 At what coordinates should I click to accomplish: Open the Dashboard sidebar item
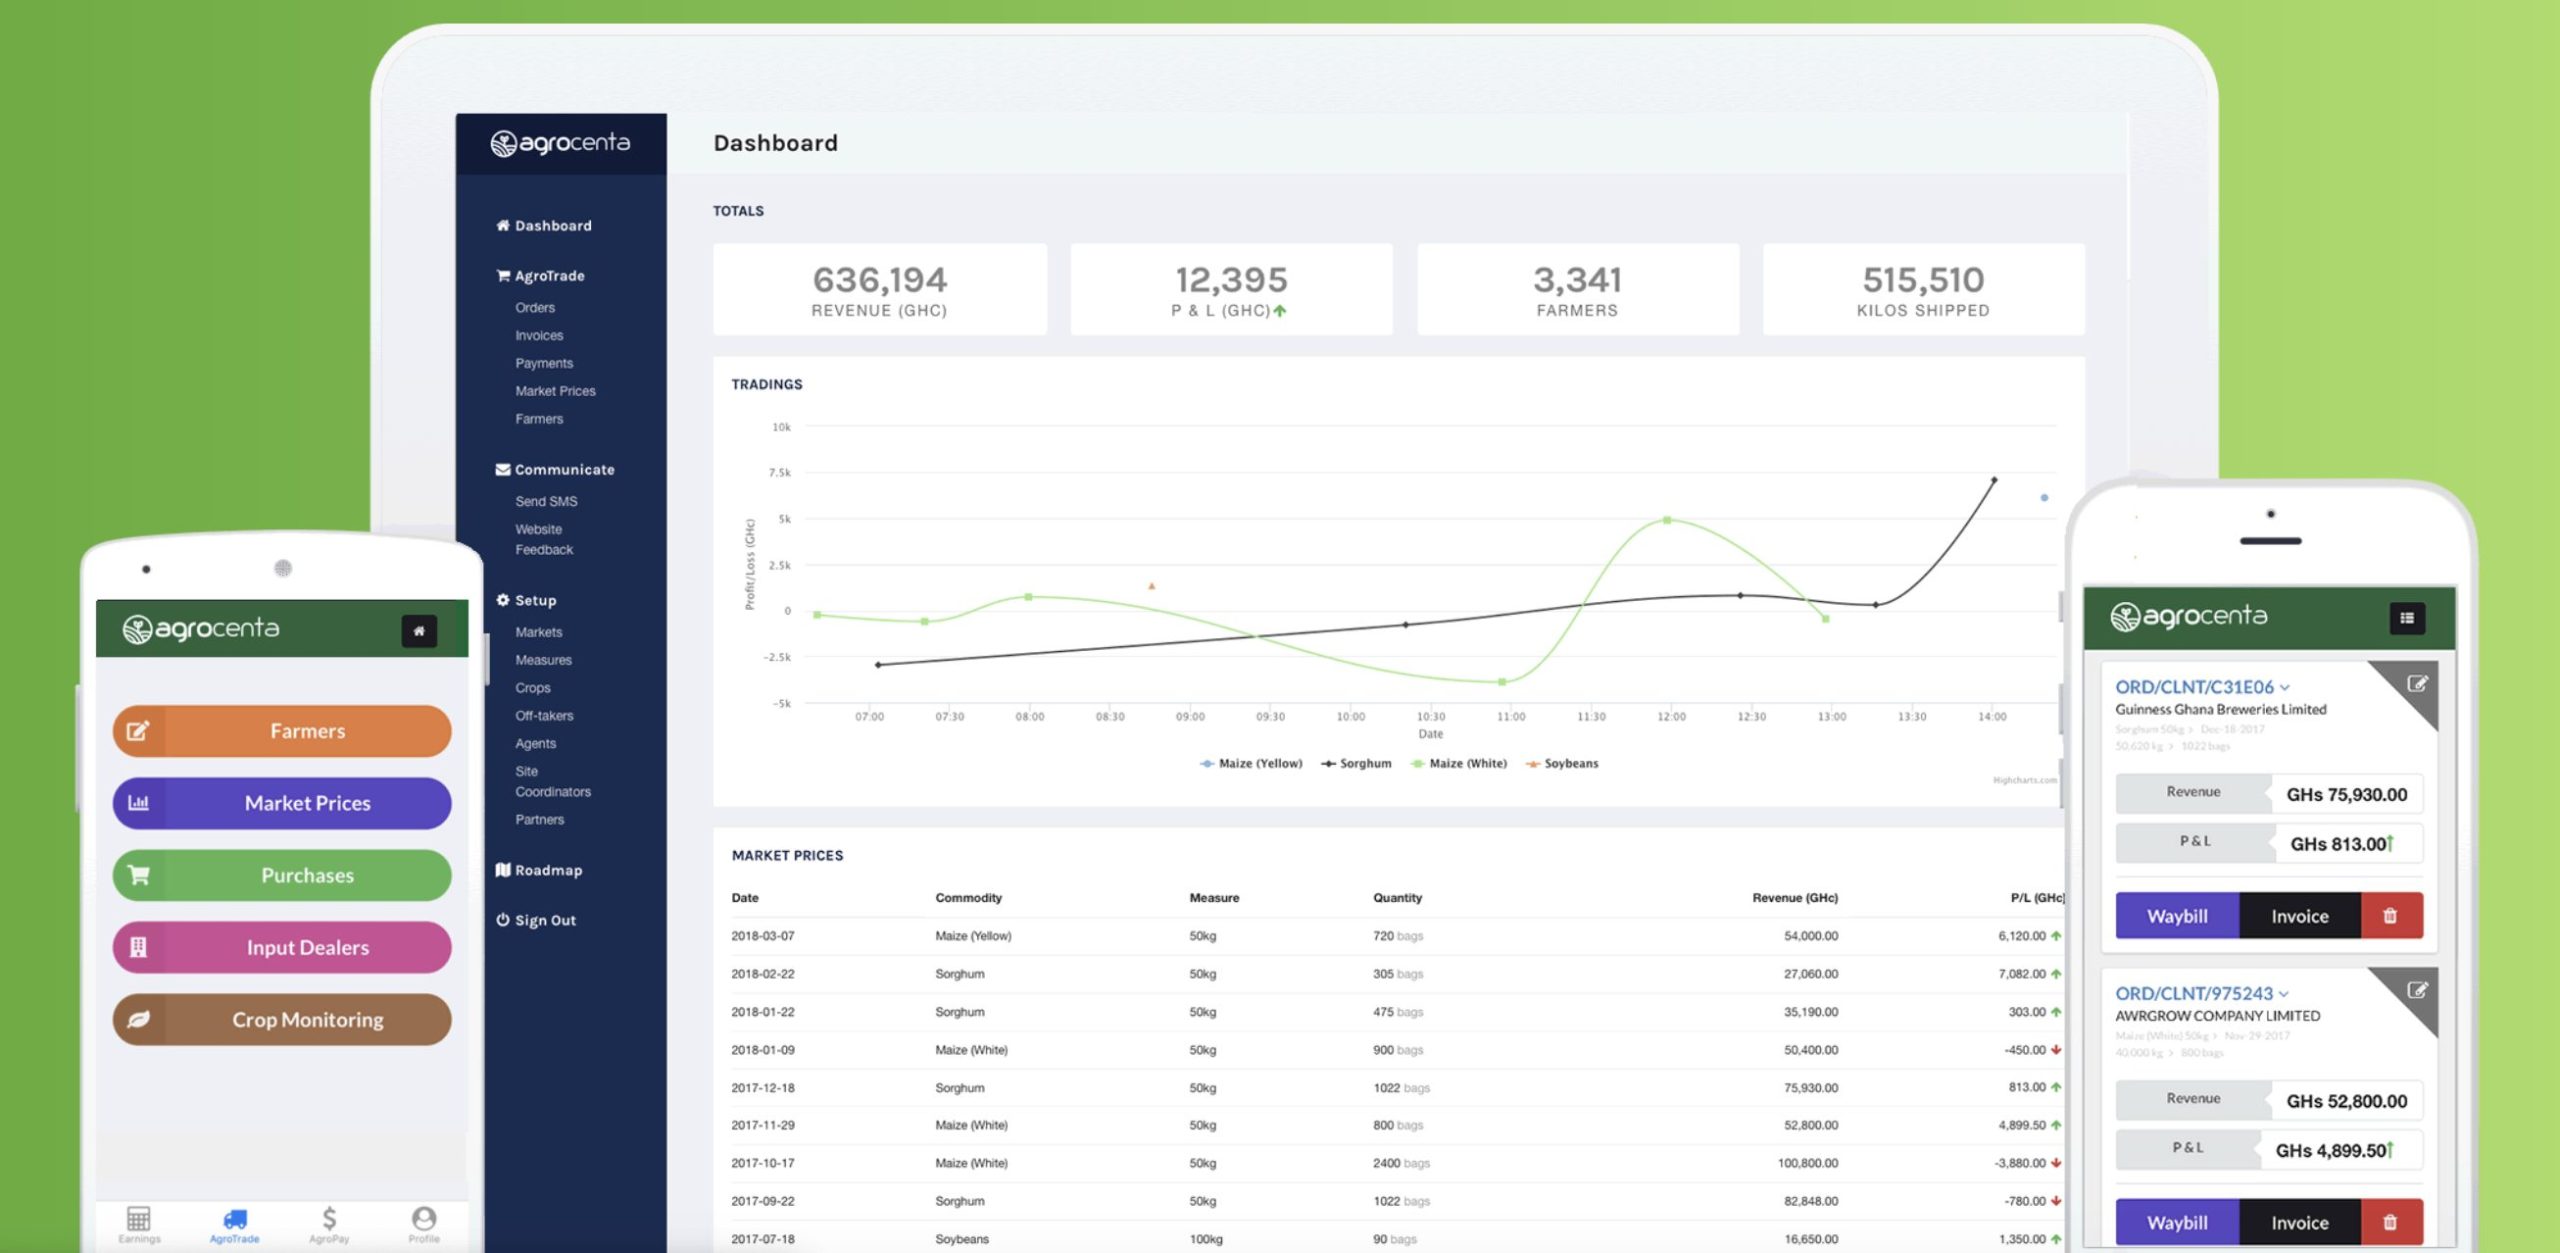(543, 226)
